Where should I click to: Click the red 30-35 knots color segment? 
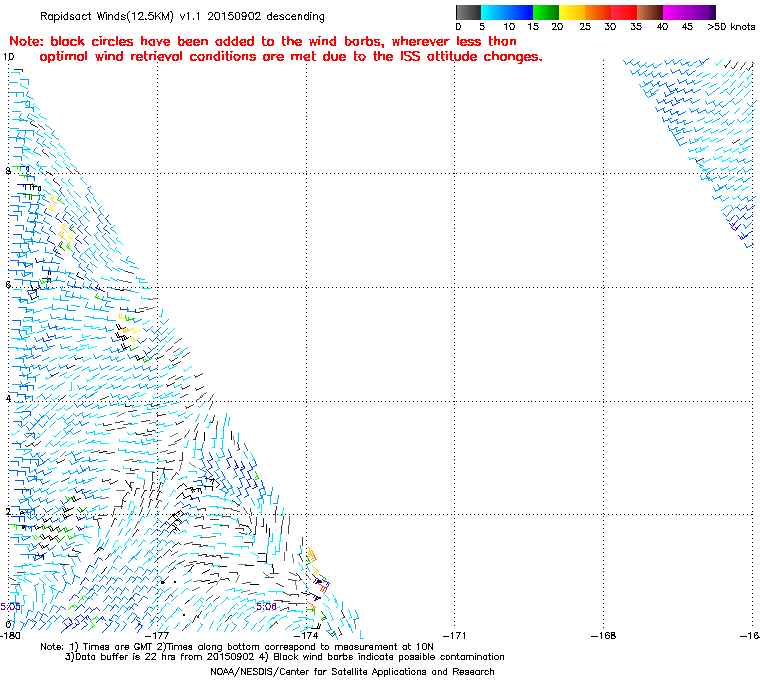tap(624, 12)
